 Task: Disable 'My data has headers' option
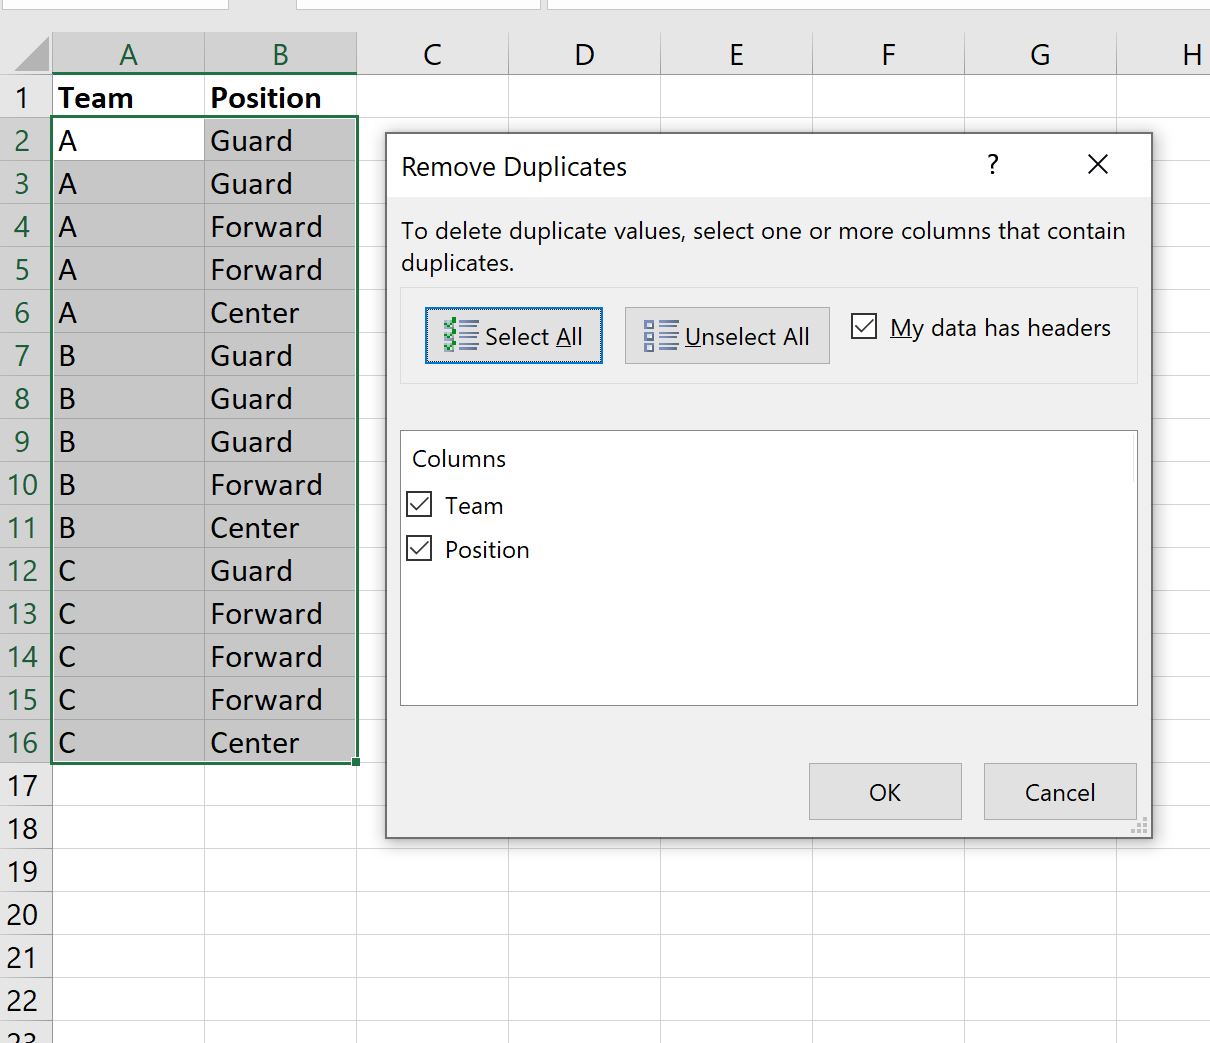(x=863, y=326)
